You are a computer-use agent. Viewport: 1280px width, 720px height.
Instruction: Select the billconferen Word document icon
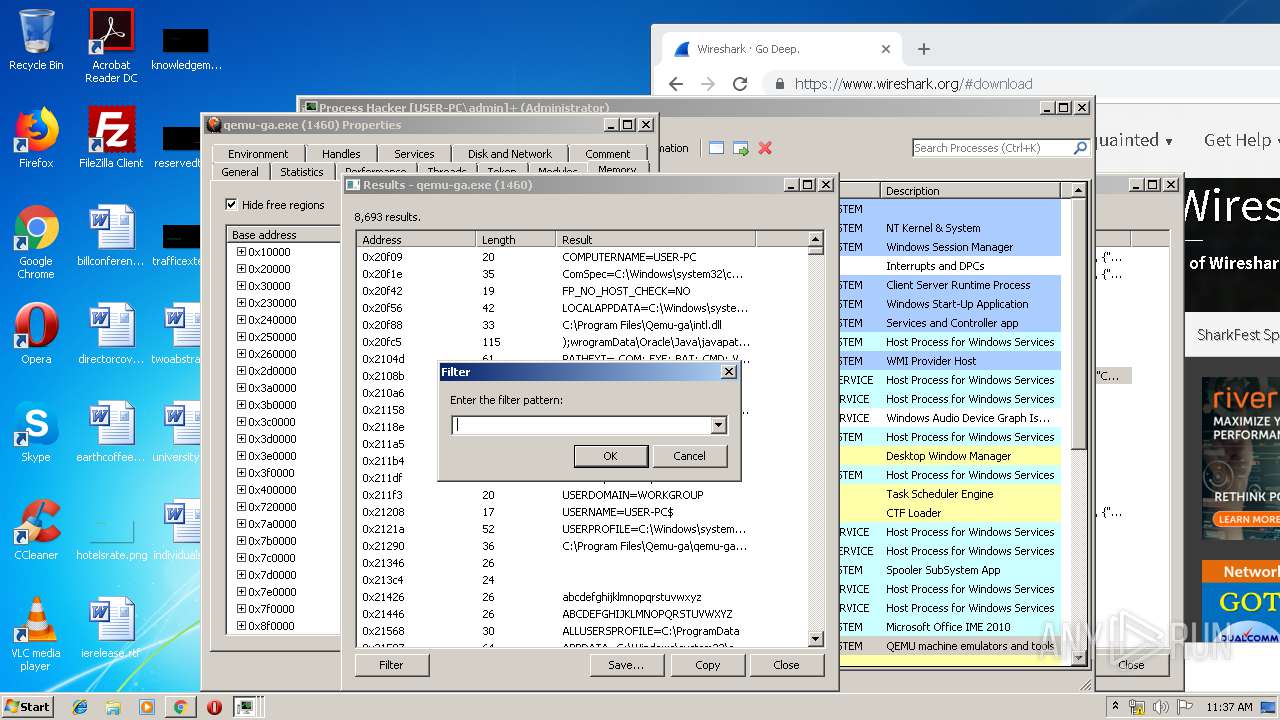tap(111, 236)
